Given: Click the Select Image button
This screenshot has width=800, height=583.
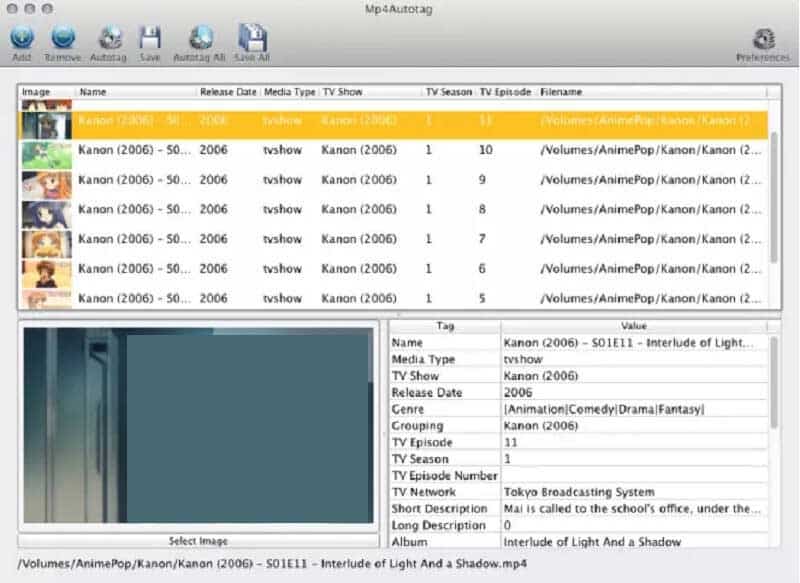Looking at the screenshot, I should 197,541.
